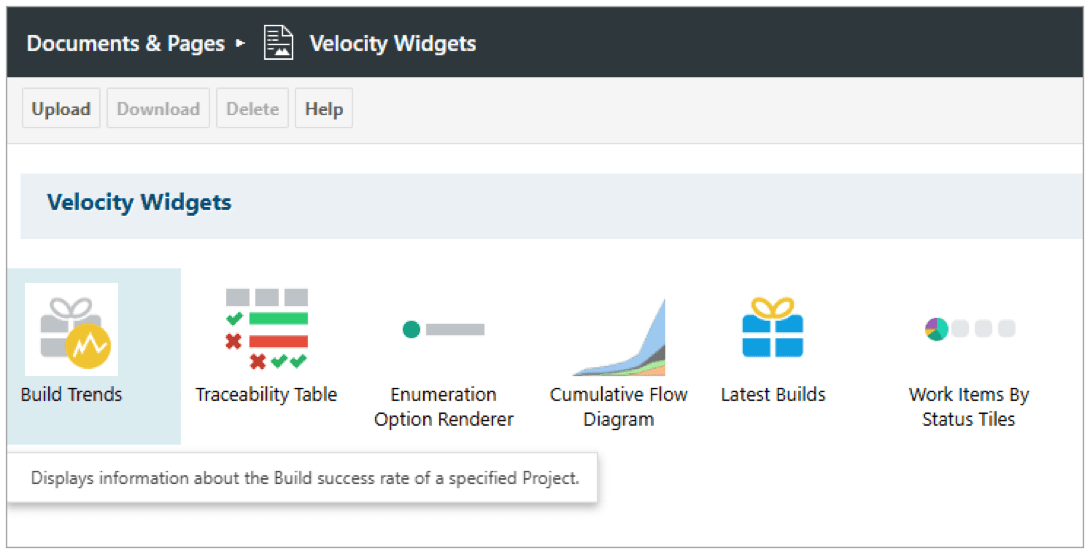This screenshot has height=554, width=1090.
Task: Click the Build Trends label text
Action: [71, 394]
